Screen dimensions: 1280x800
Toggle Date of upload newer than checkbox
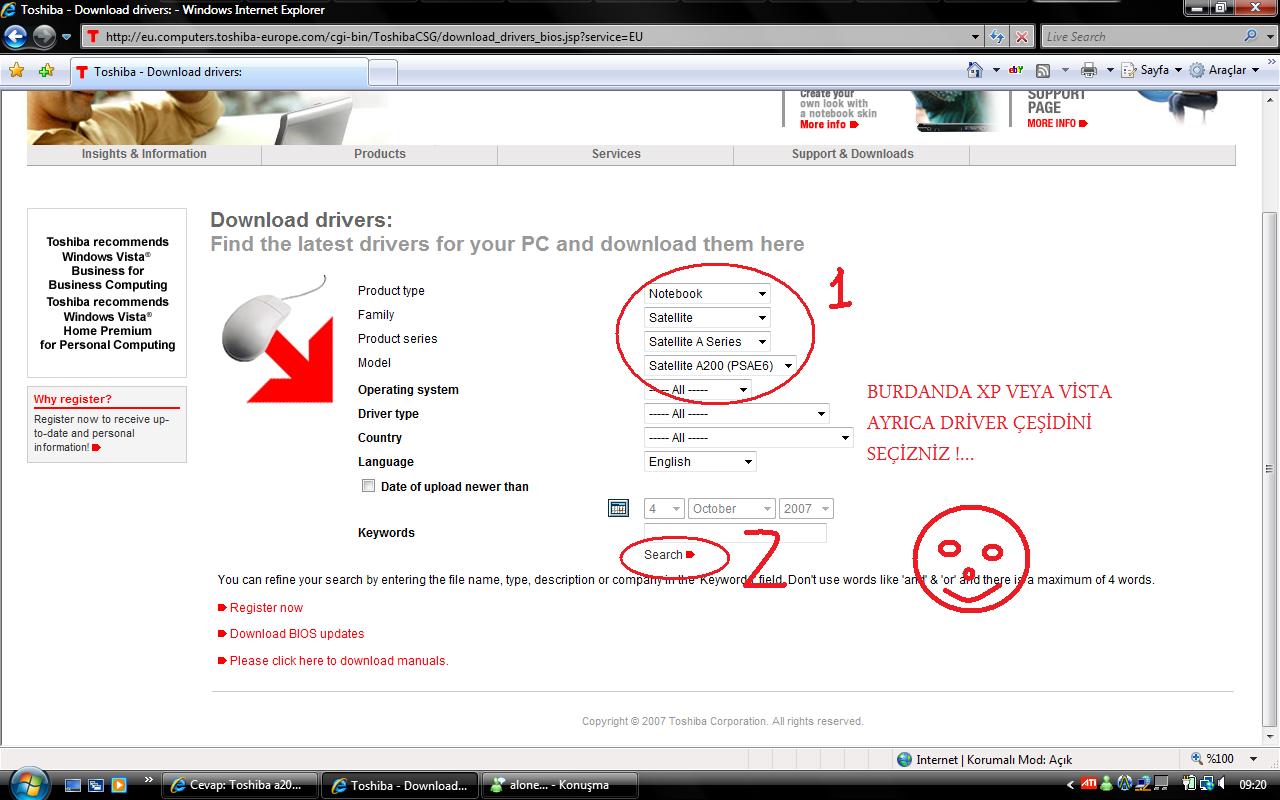pos(368,486)
